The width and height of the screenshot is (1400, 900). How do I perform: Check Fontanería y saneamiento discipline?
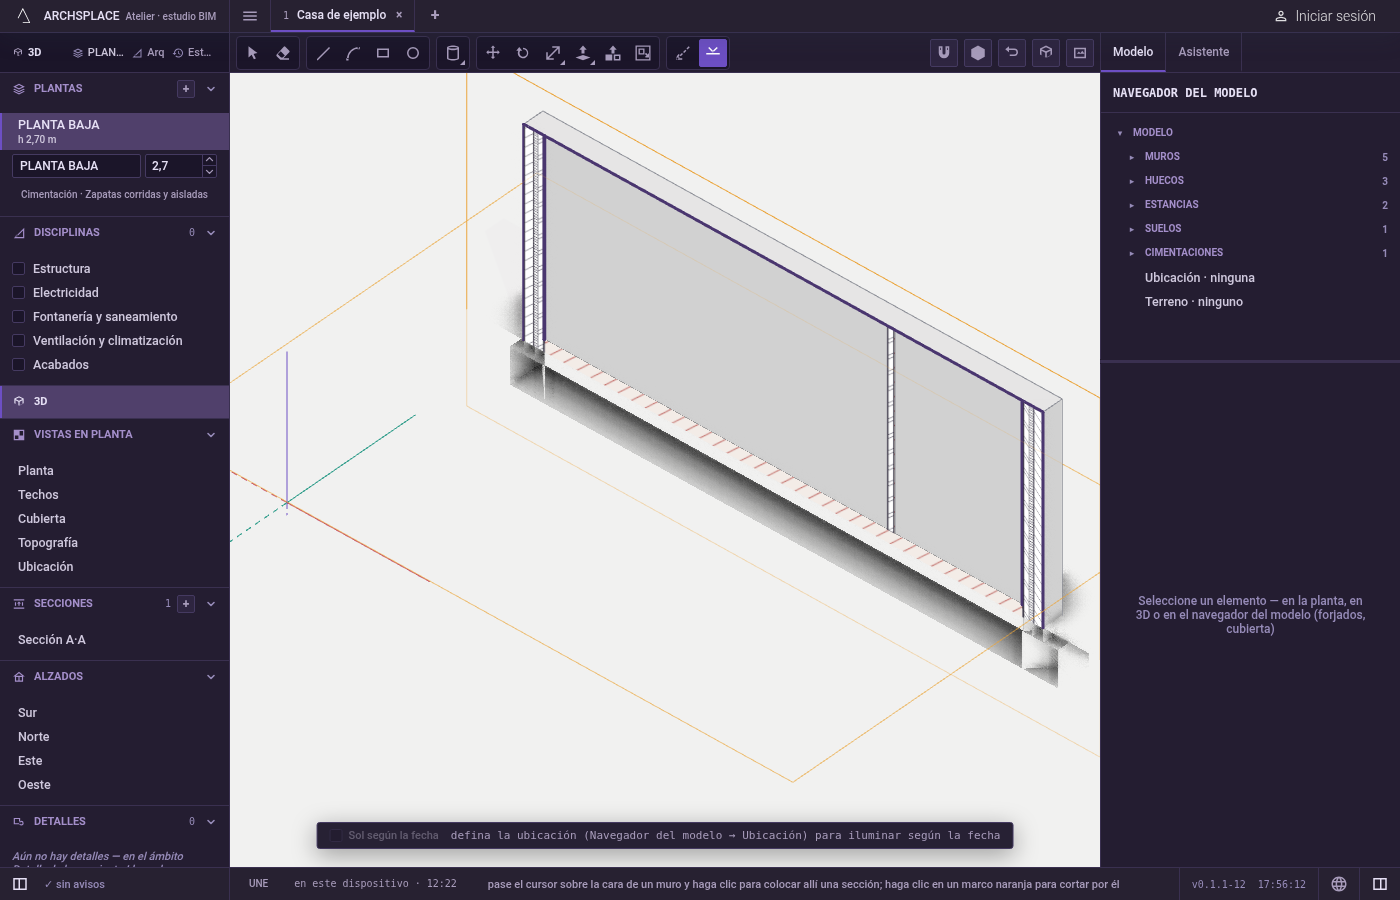(18, 317)
